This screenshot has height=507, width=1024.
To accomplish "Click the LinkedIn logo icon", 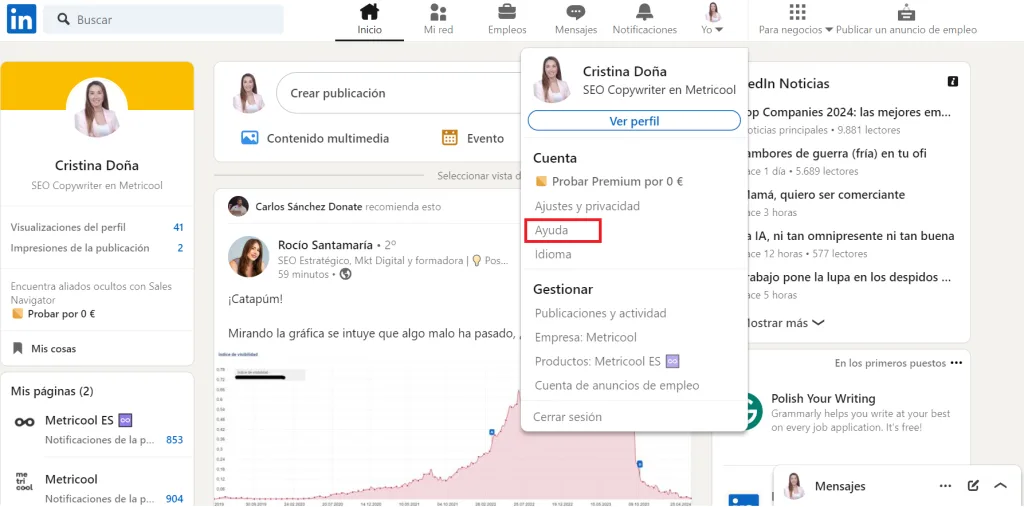I will pyautogui.click(x=22, y=19).
